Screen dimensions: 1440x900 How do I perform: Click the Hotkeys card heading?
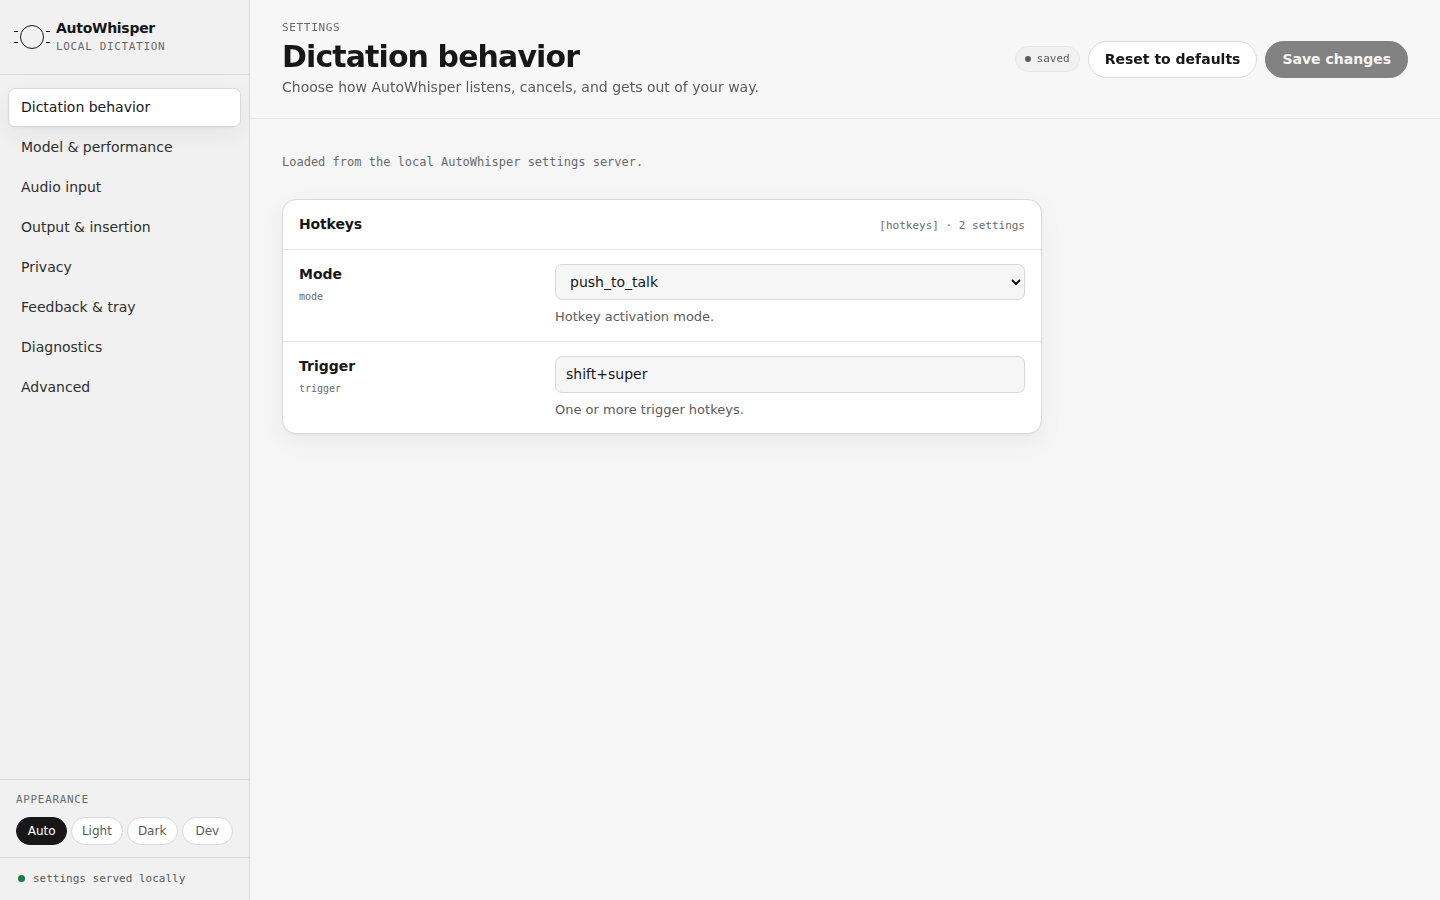tap(330, 224)
